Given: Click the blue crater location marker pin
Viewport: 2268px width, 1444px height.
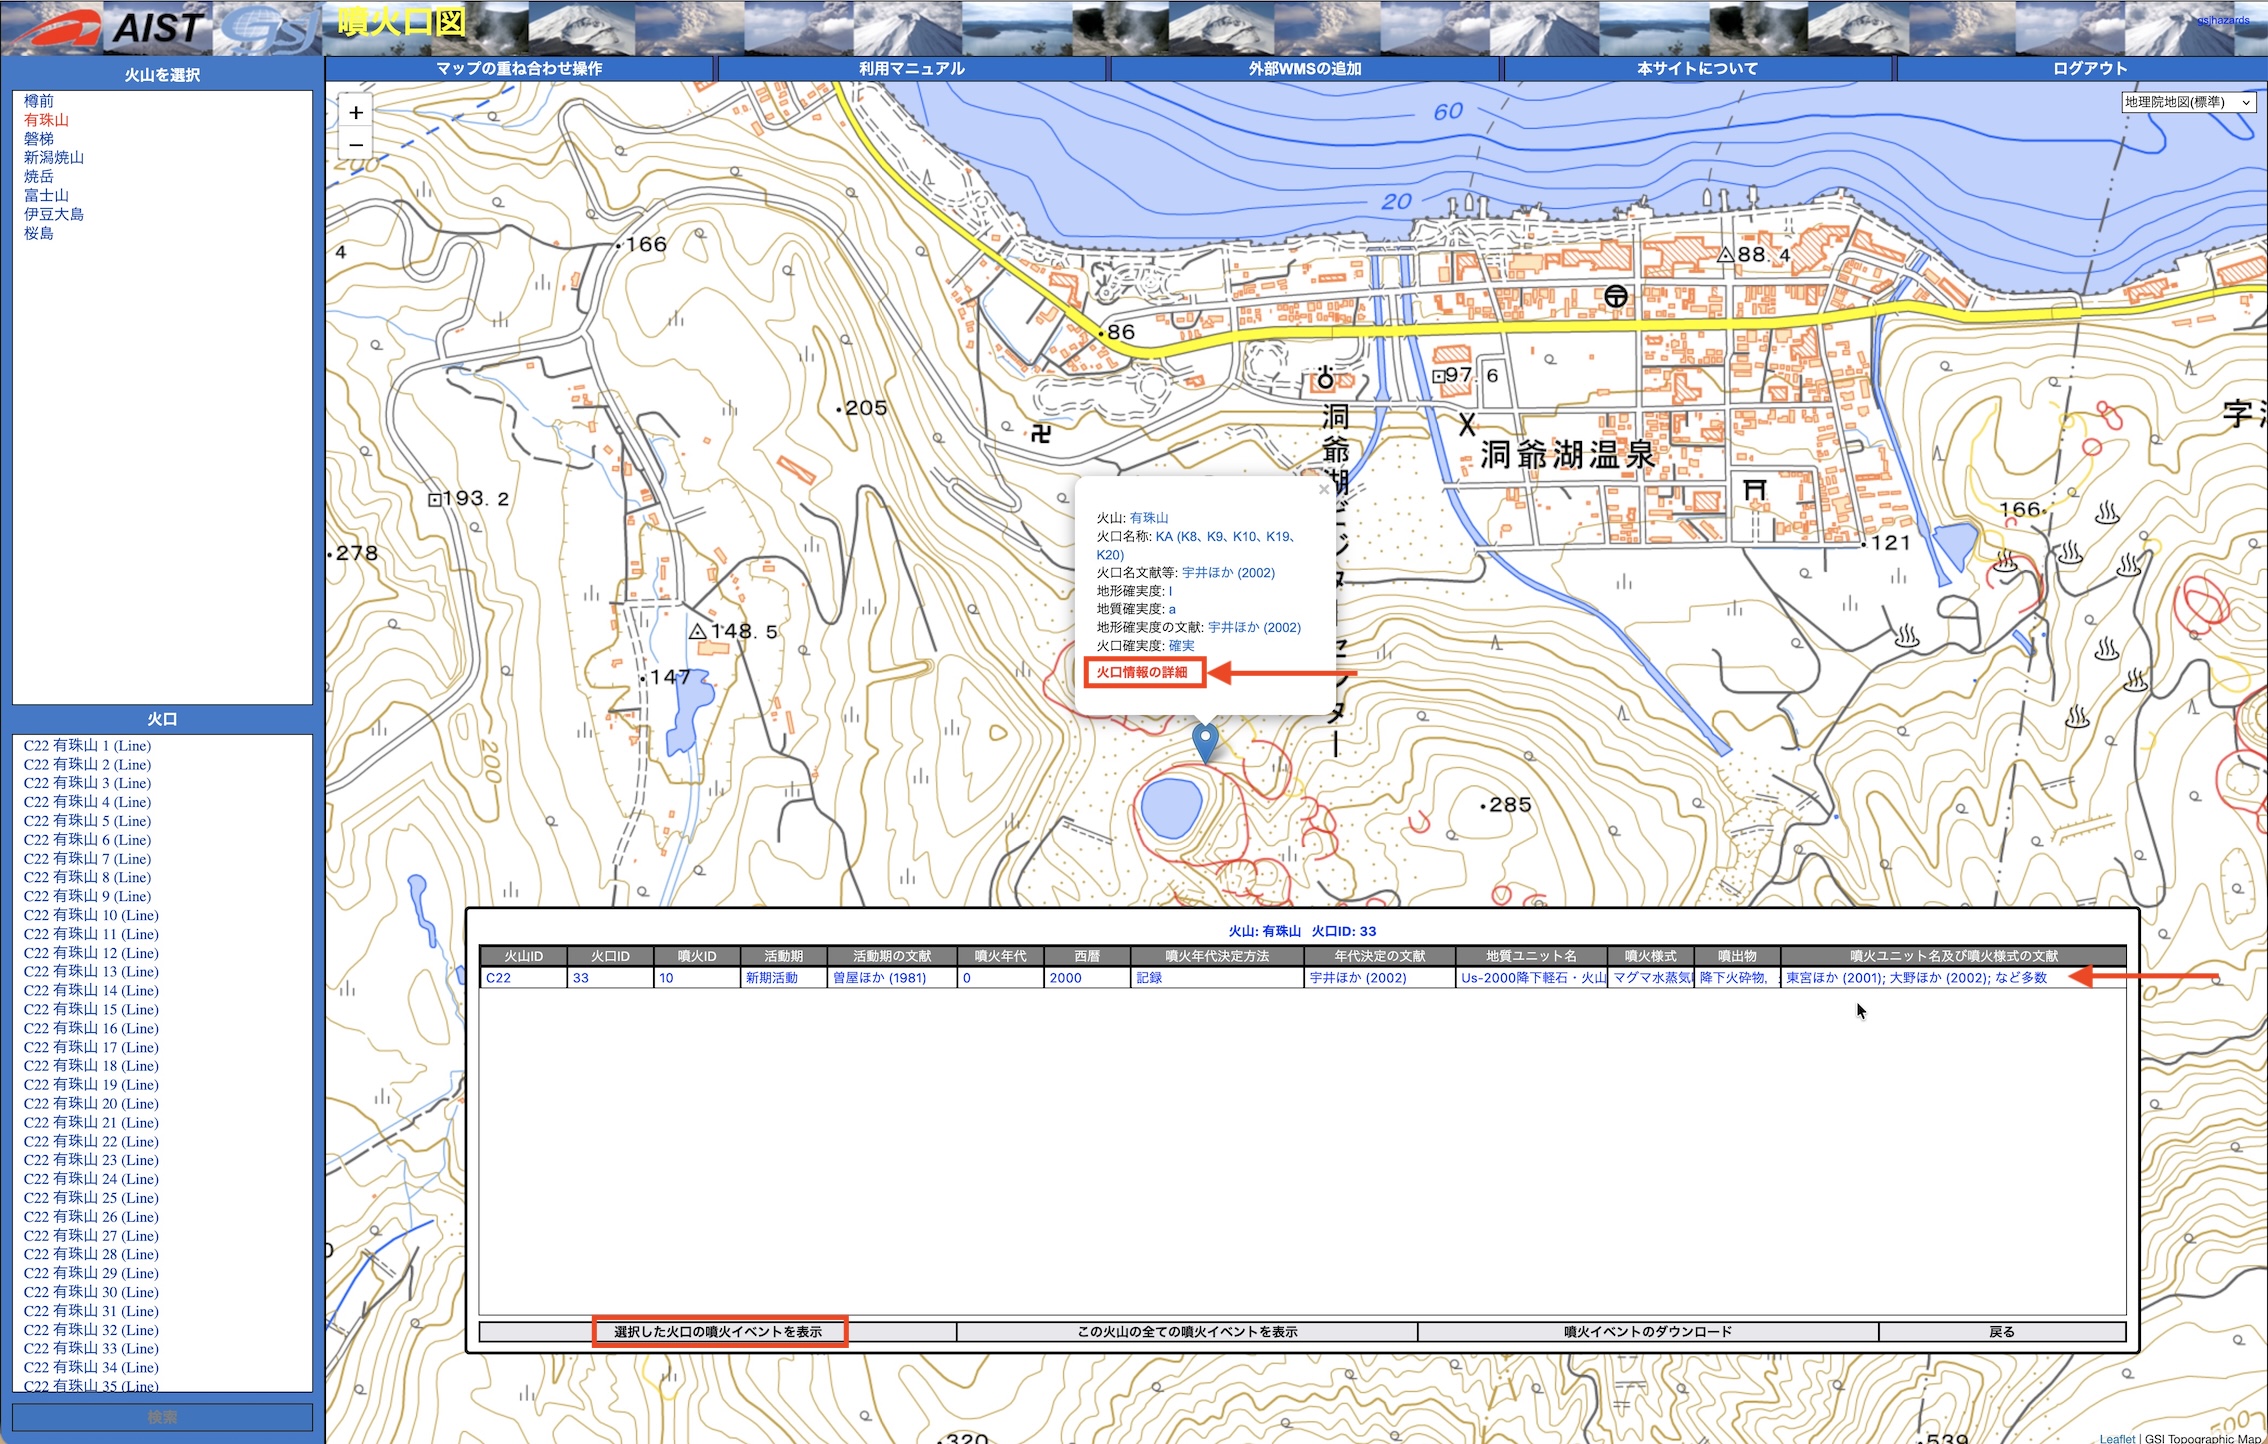Looking at the screenshot, I should click(1205, 741).
